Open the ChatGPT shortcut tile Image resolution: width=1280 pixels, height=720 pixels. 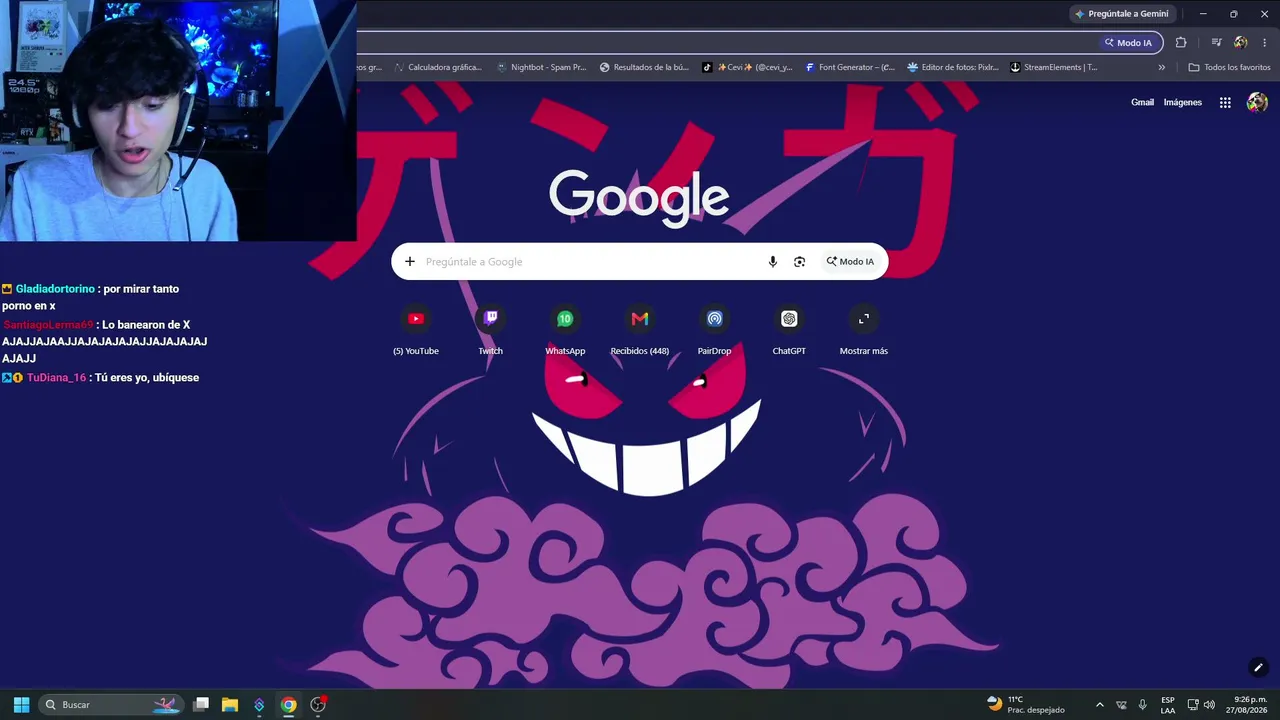(789, 331)
